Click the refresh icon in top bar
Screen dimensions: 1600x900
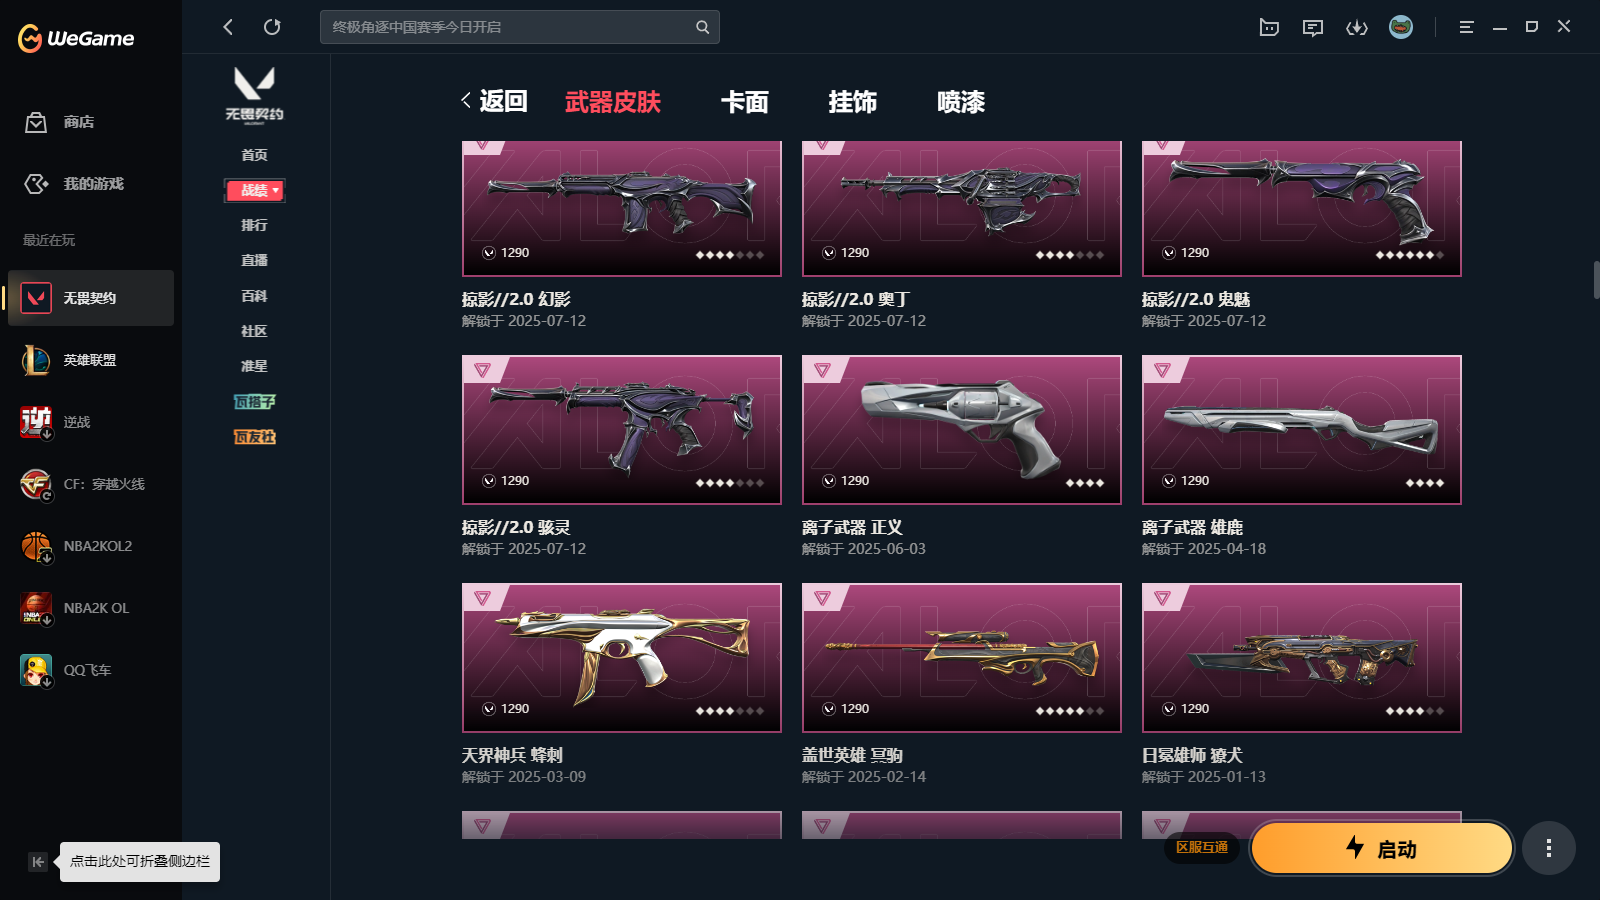tap(272, 27)
